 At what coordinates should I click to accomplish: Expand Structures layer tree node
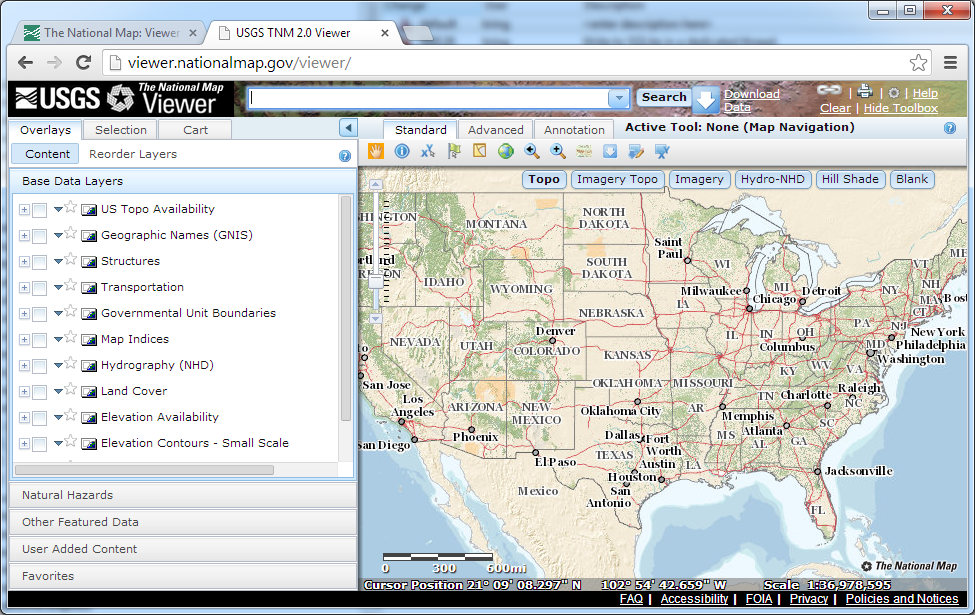[x=24, y=262]
